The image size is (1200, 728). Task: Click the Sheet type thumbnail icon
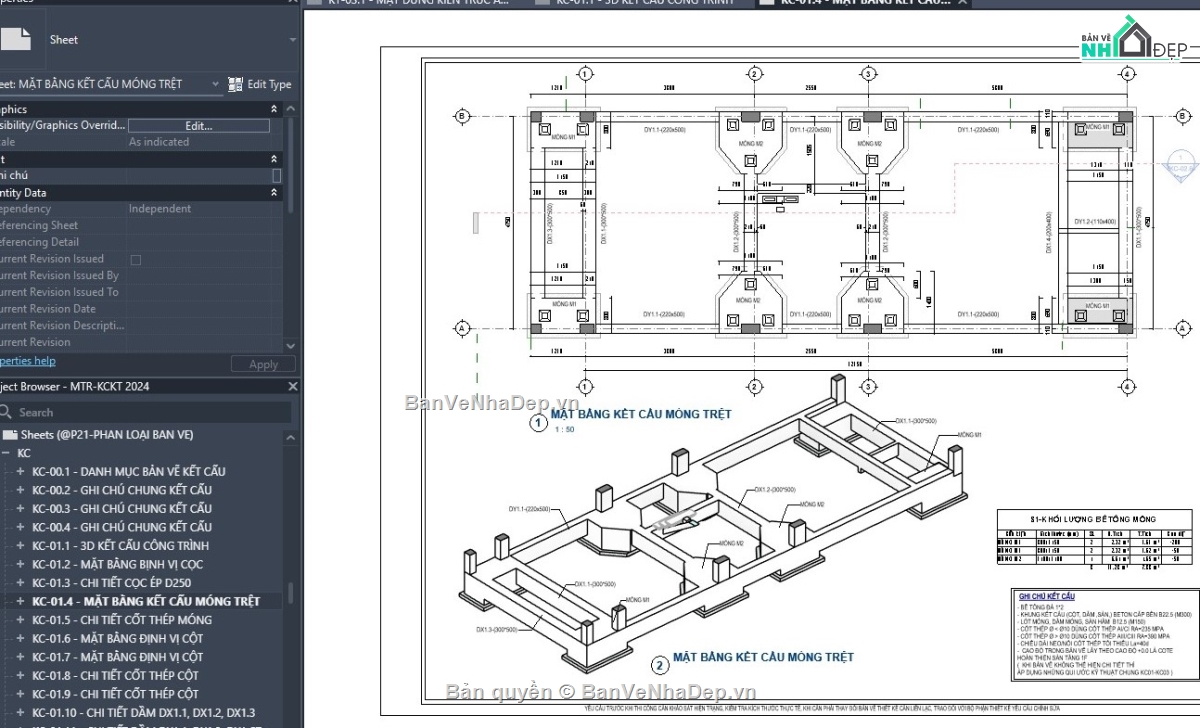click(15, 39)
